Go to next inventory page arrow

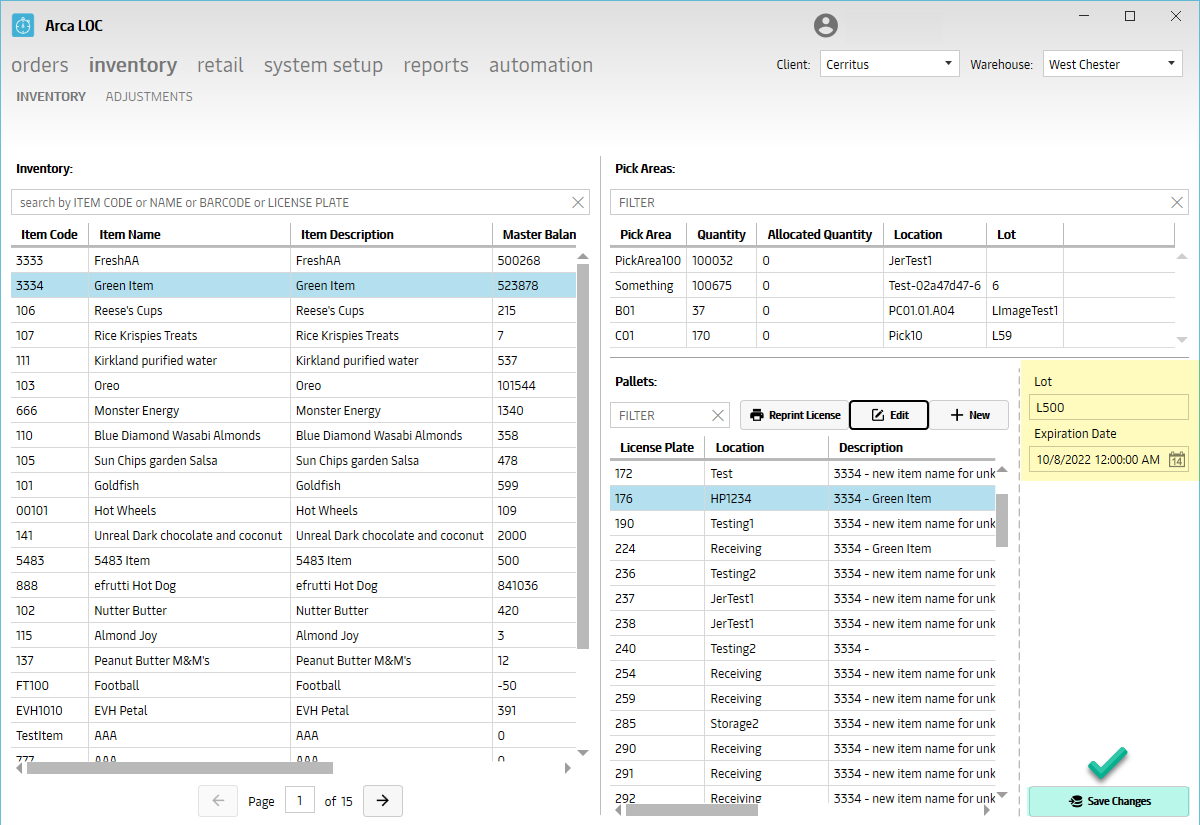383,800
